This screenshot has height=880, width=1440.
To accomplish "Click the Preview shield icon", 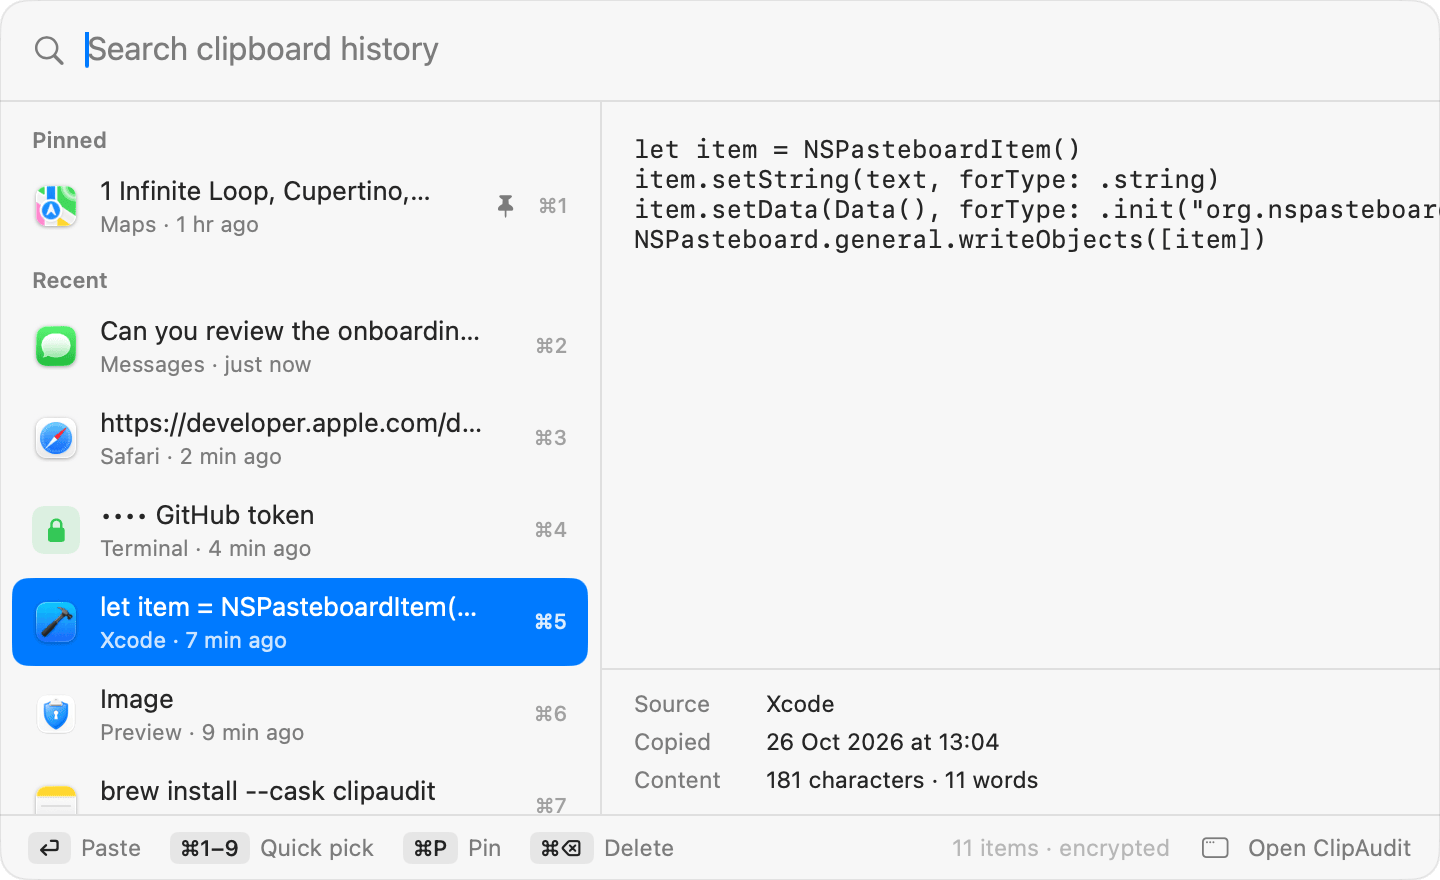I will tap(56, 714).
